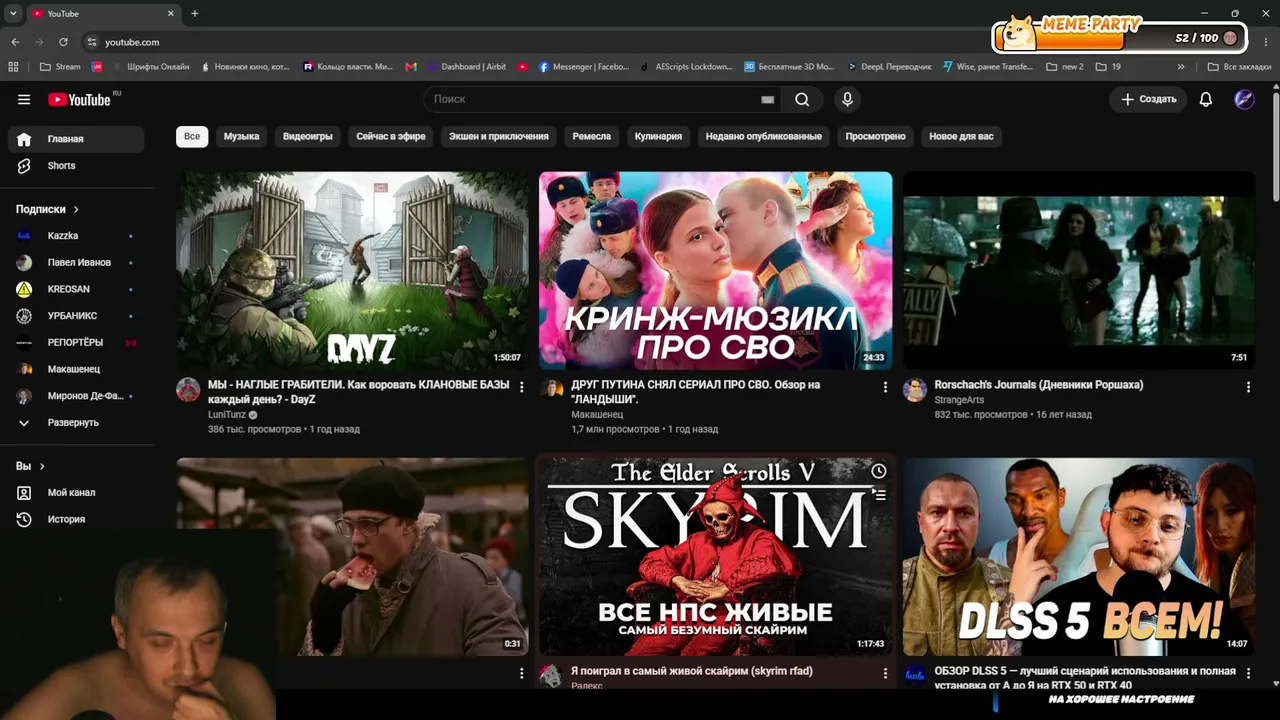This screenshot has height=720, width=1280.
Task: Play the DayZ video thumbnail
Action: click(352, 271)
